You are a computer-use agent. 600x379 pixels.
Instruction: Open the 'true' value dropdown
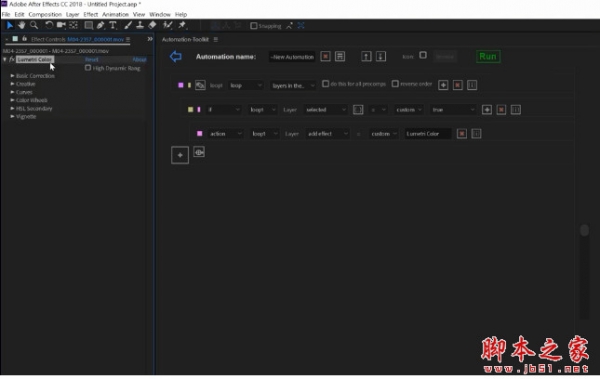(453, 110)
